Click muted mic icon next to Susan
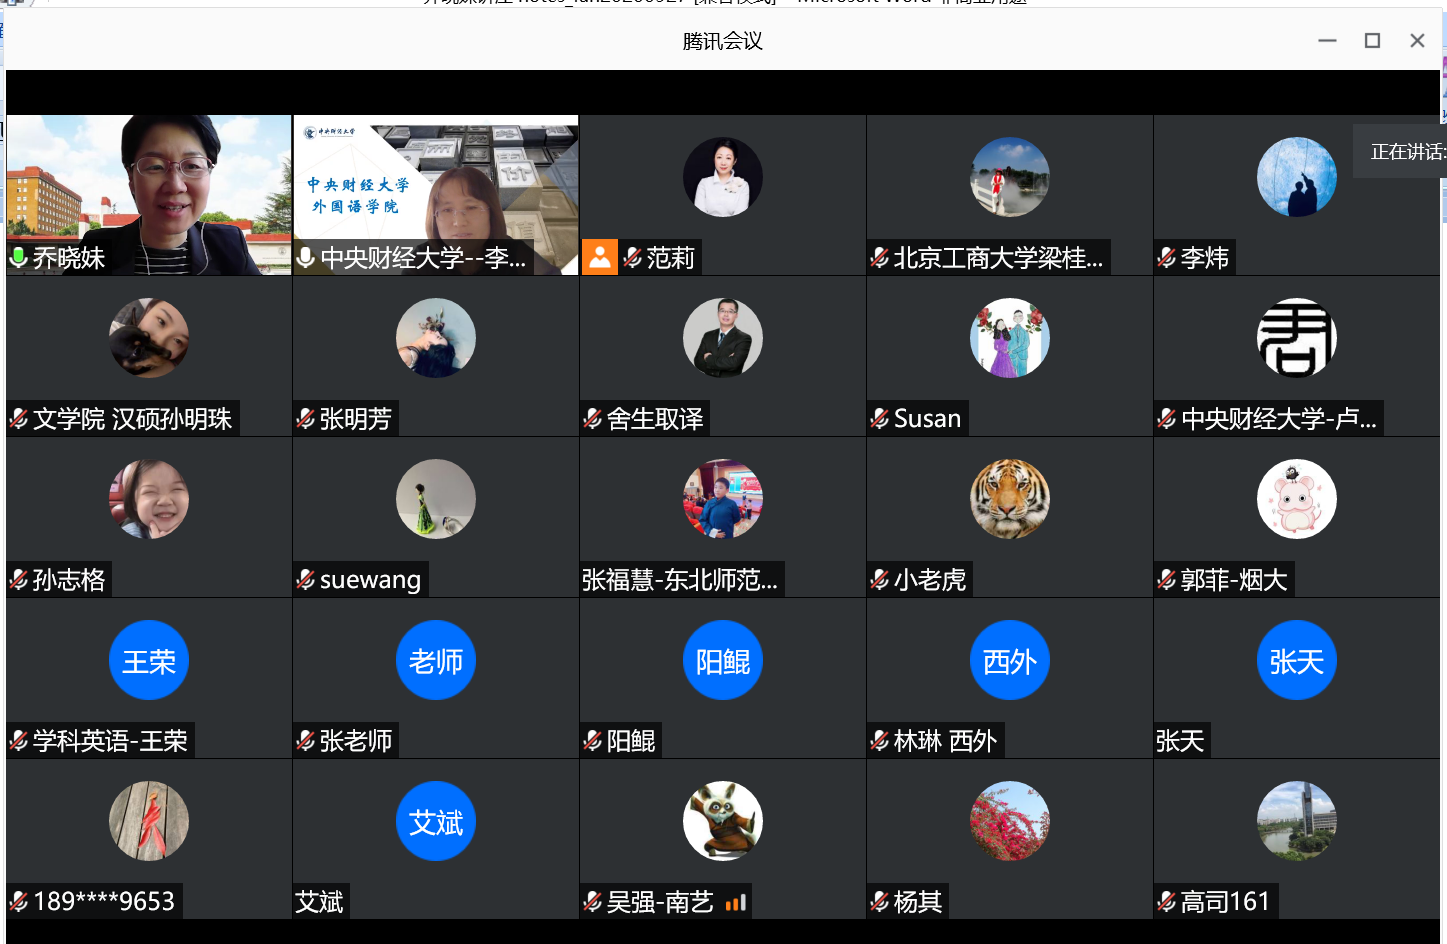 pos(879,419)
